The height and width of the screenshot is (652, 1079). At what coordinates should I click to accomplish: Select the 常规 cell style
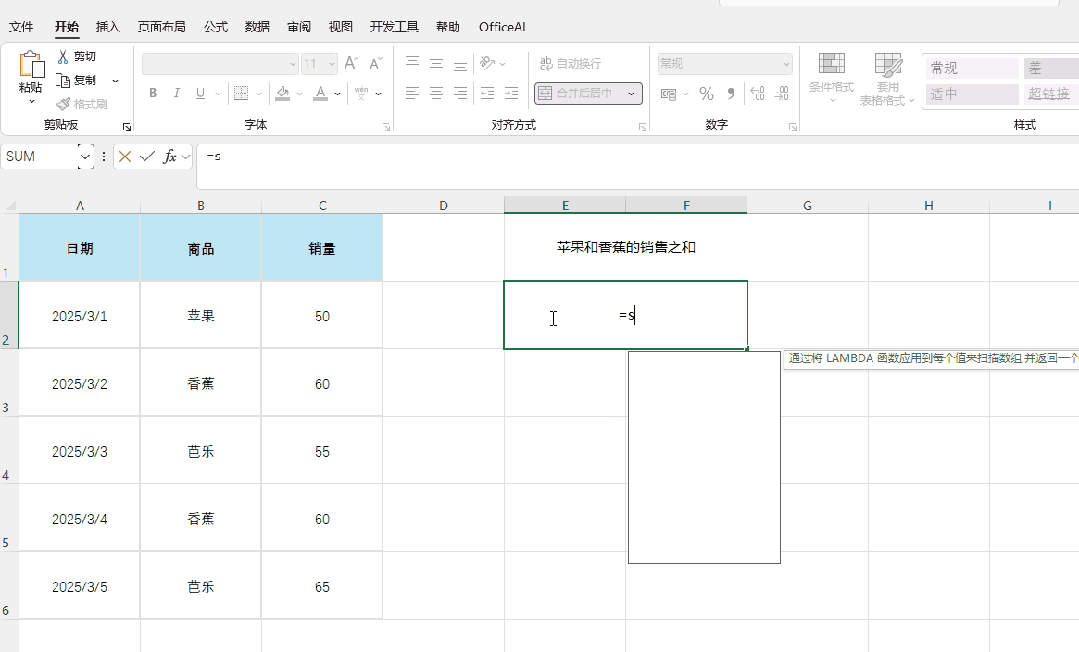coord(972,68)
